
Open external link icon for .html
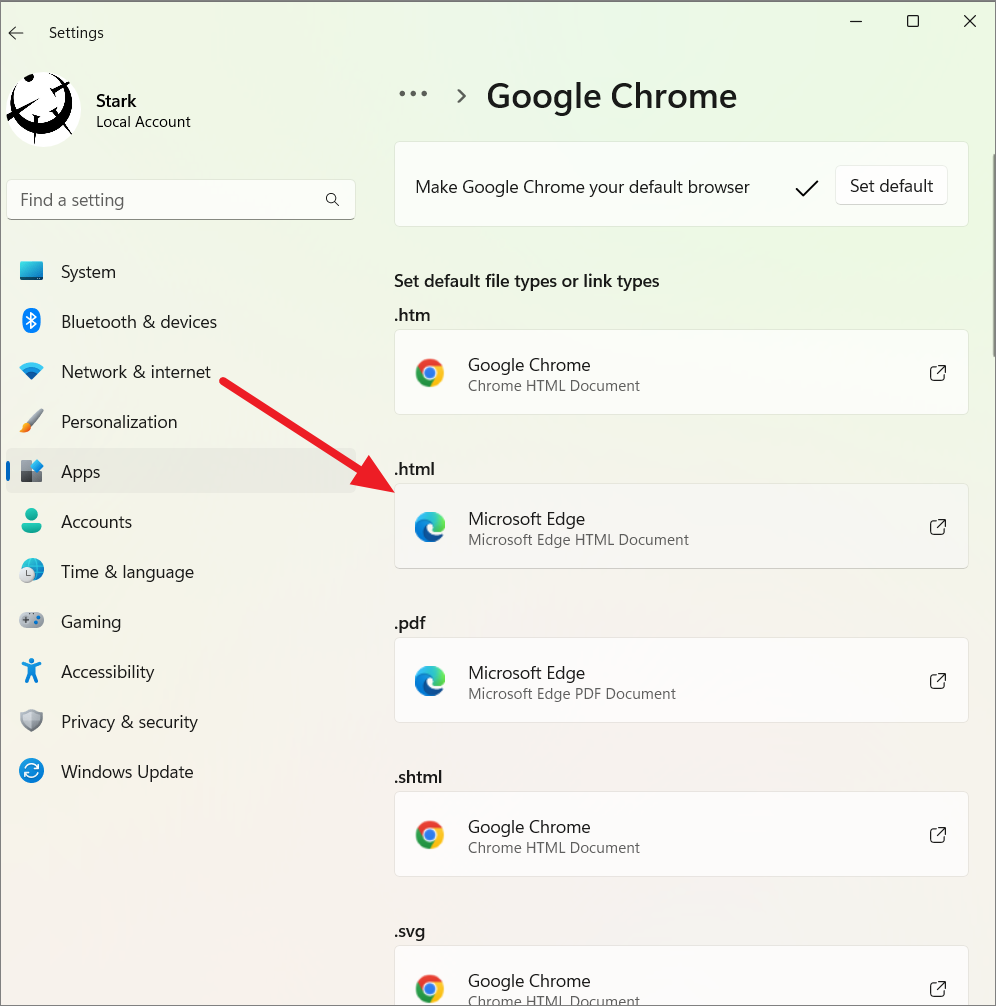[x=938, y=527]
